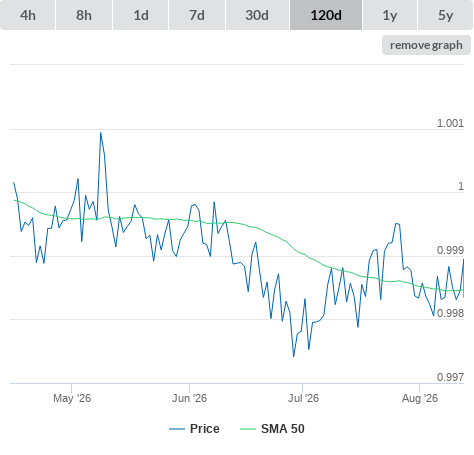The width and height of the screenshot is (474, 455).
Task: Choose the 1d time range tab
Action: pos(141,15)
